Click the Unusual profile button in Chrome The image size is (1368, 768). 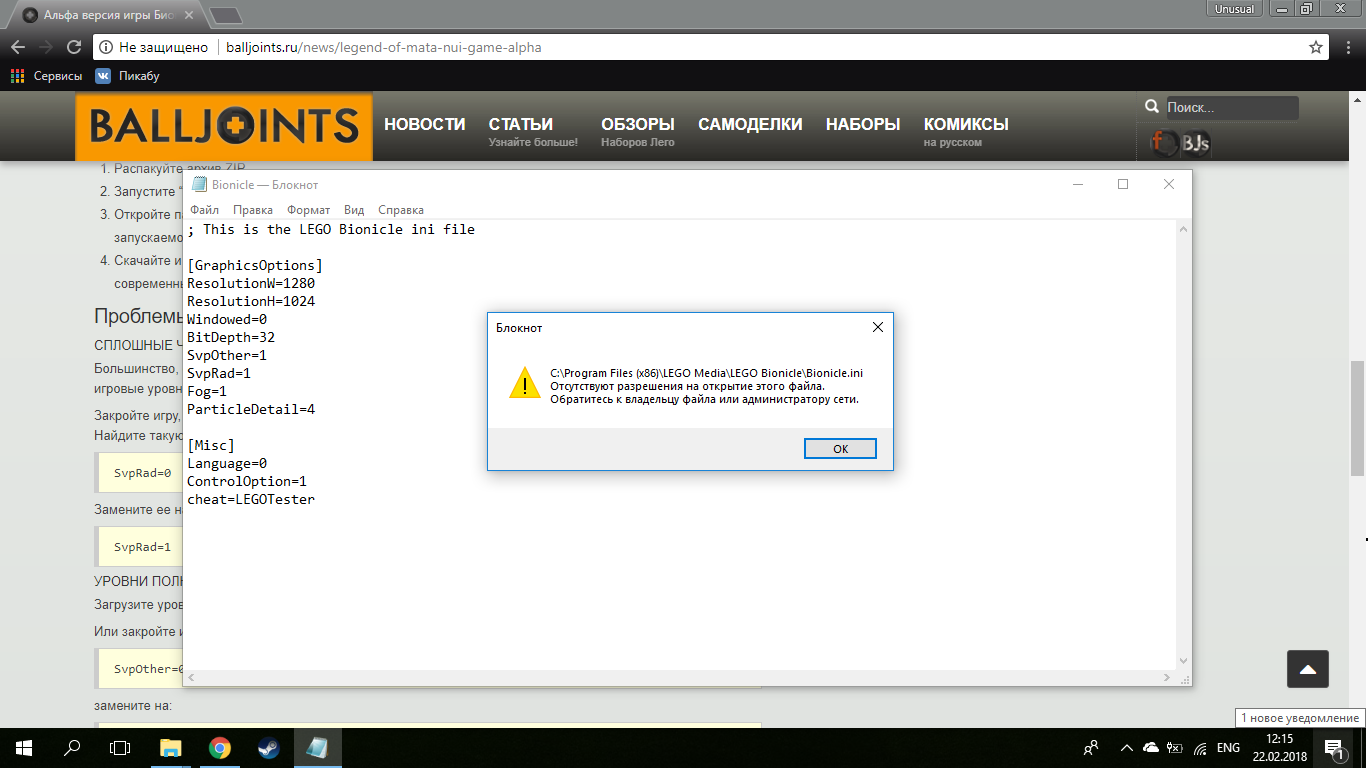[x=1234, y=9]
